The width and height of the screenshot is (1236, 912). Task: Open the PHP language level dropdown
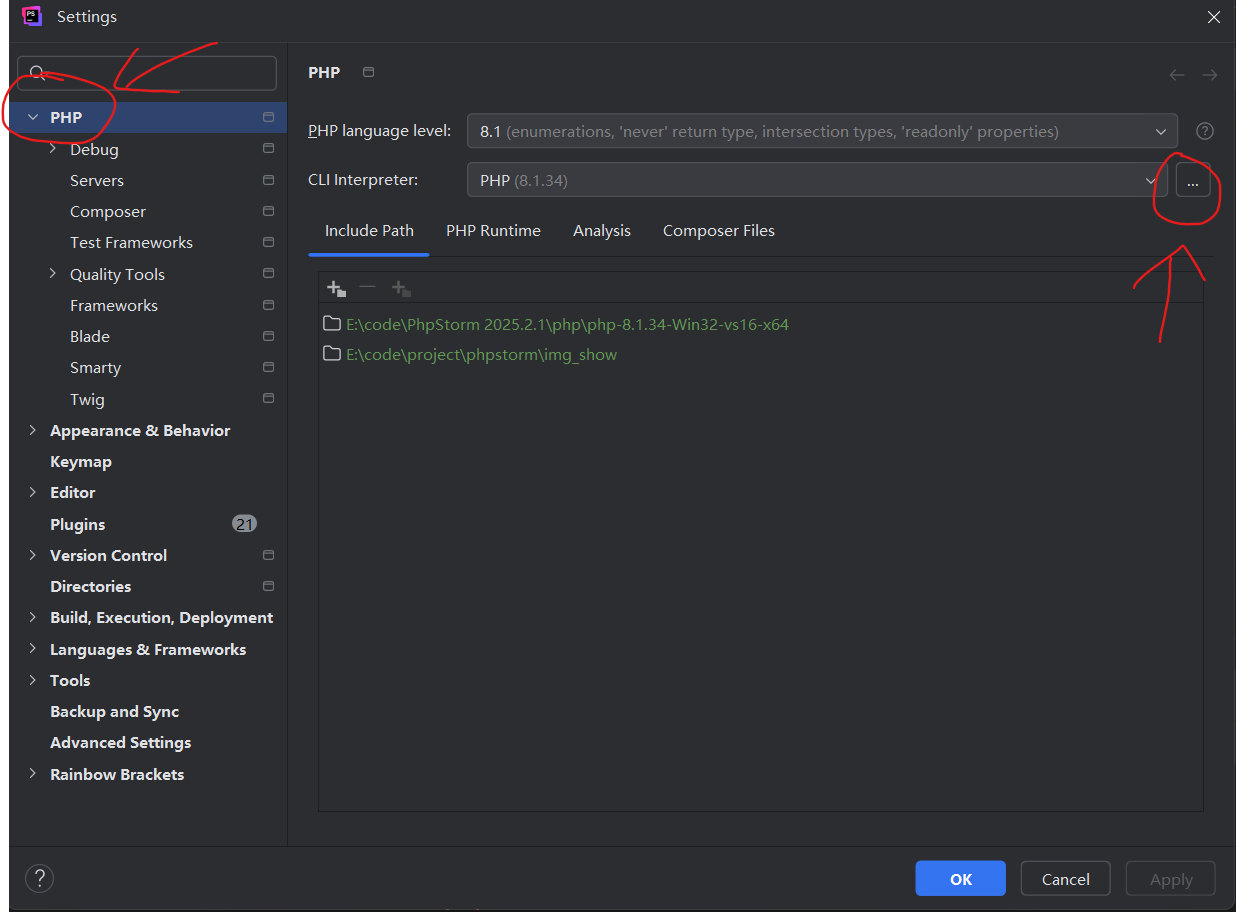tap(1160, 131)
